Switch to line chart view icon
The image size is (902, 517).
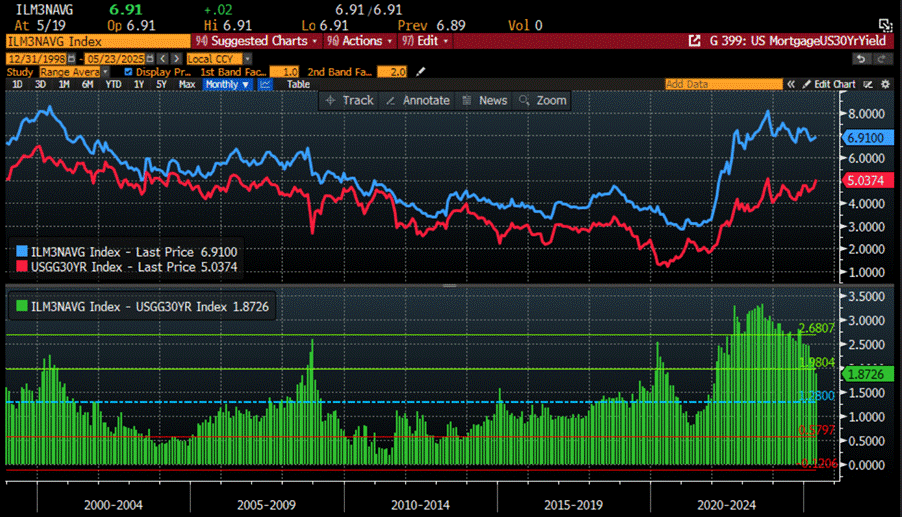tap(265, 85)
